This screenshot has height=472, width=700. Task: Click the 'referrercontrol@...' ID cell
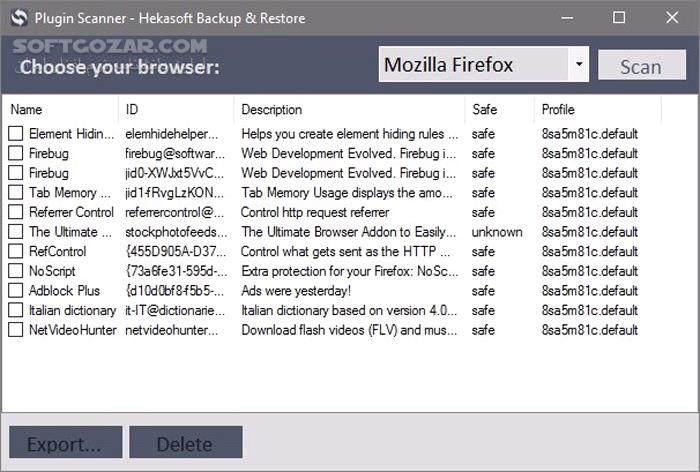tap(174, 212)
